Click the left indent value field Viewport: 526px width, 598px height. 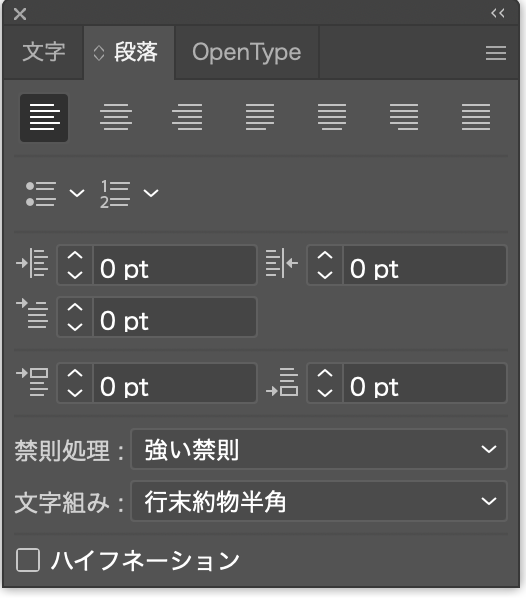pyautogui.click(x=175, y=265)
